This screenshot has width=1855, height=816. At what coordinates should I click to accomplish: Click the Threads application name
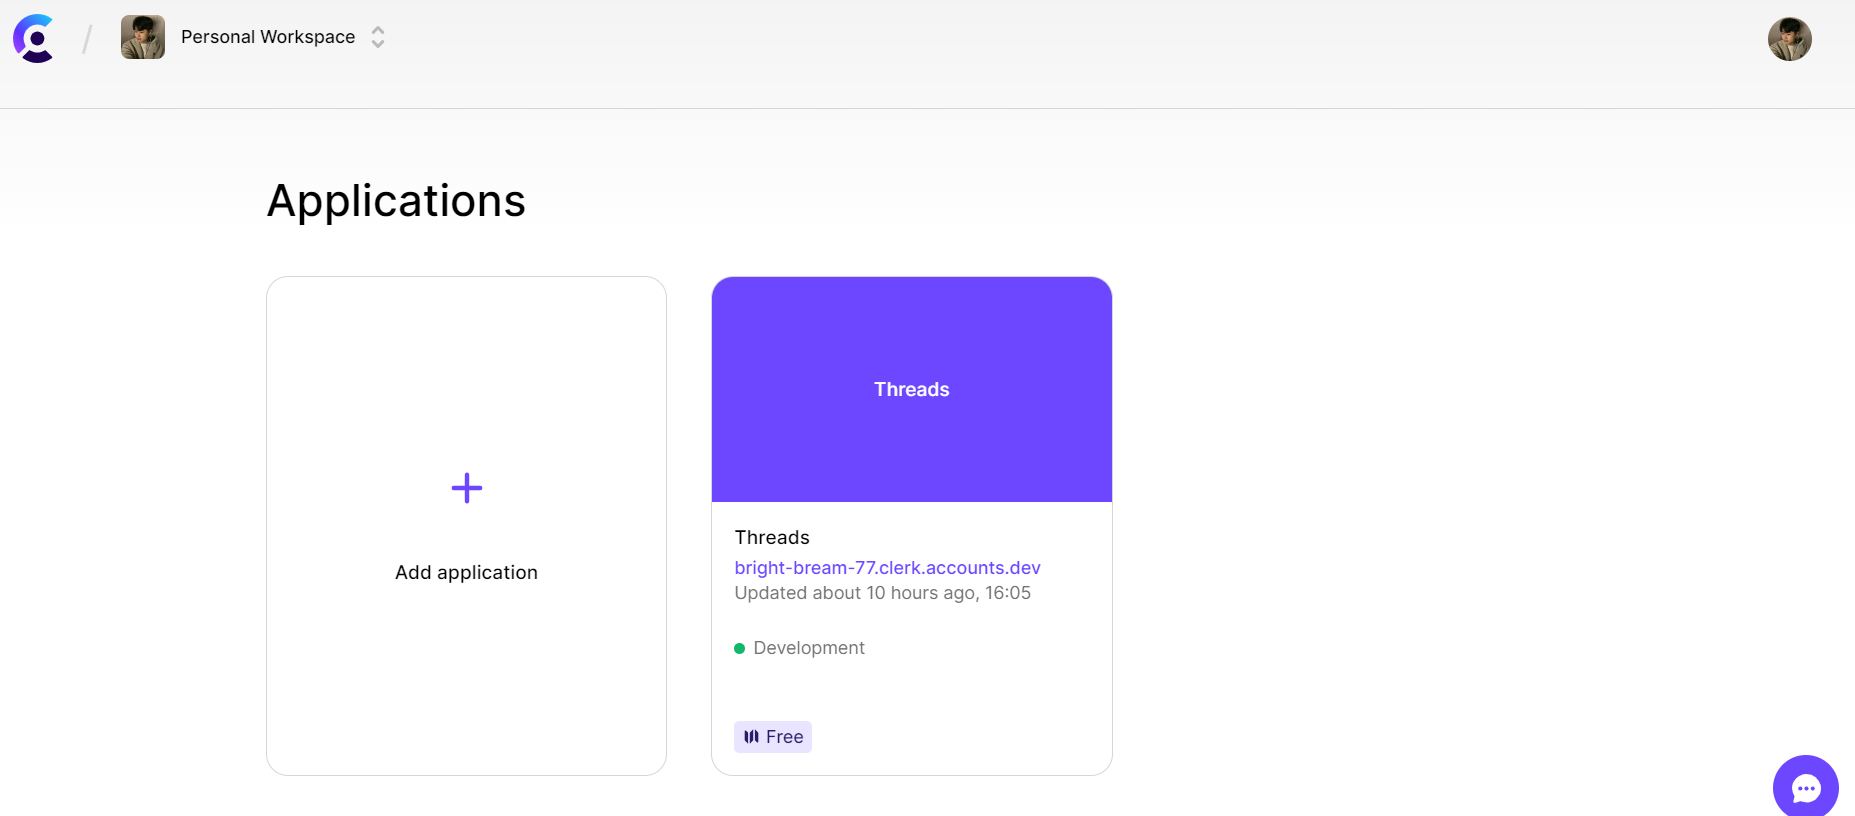(772, 537)
